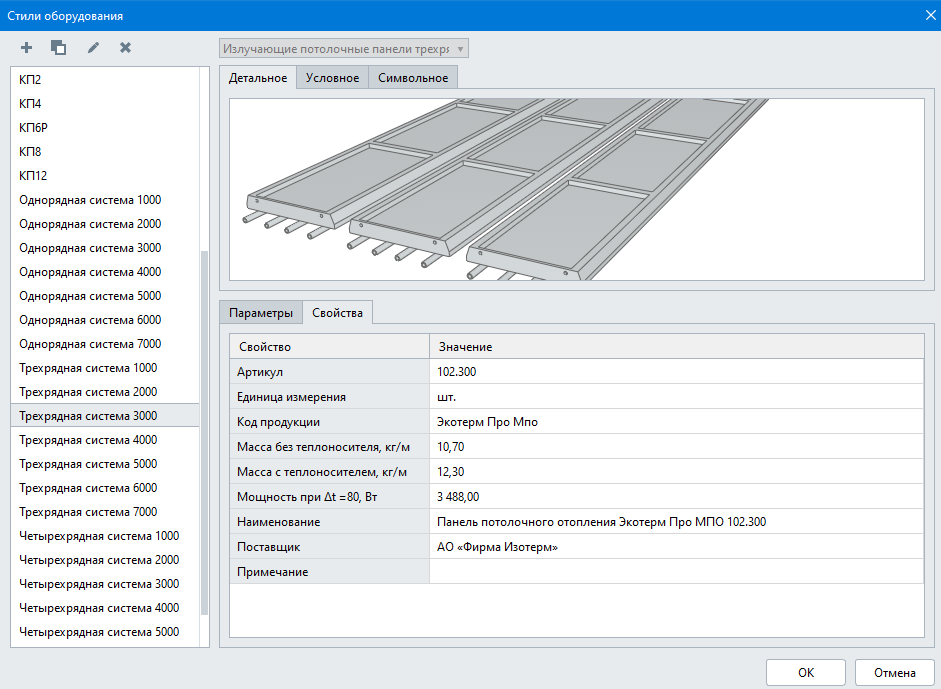The height and width of the screenshot is (689, 941).
Task: Click the delete style X icon
Action: [x=125, y=48]
